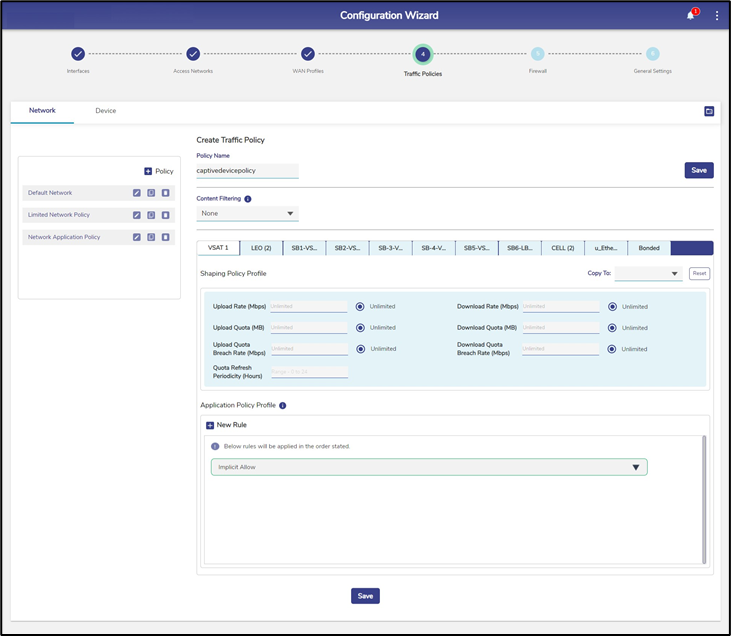Expand the Implicit Allow rule
This screenshot has height=636, width=731.
click(x=635, y=467)
